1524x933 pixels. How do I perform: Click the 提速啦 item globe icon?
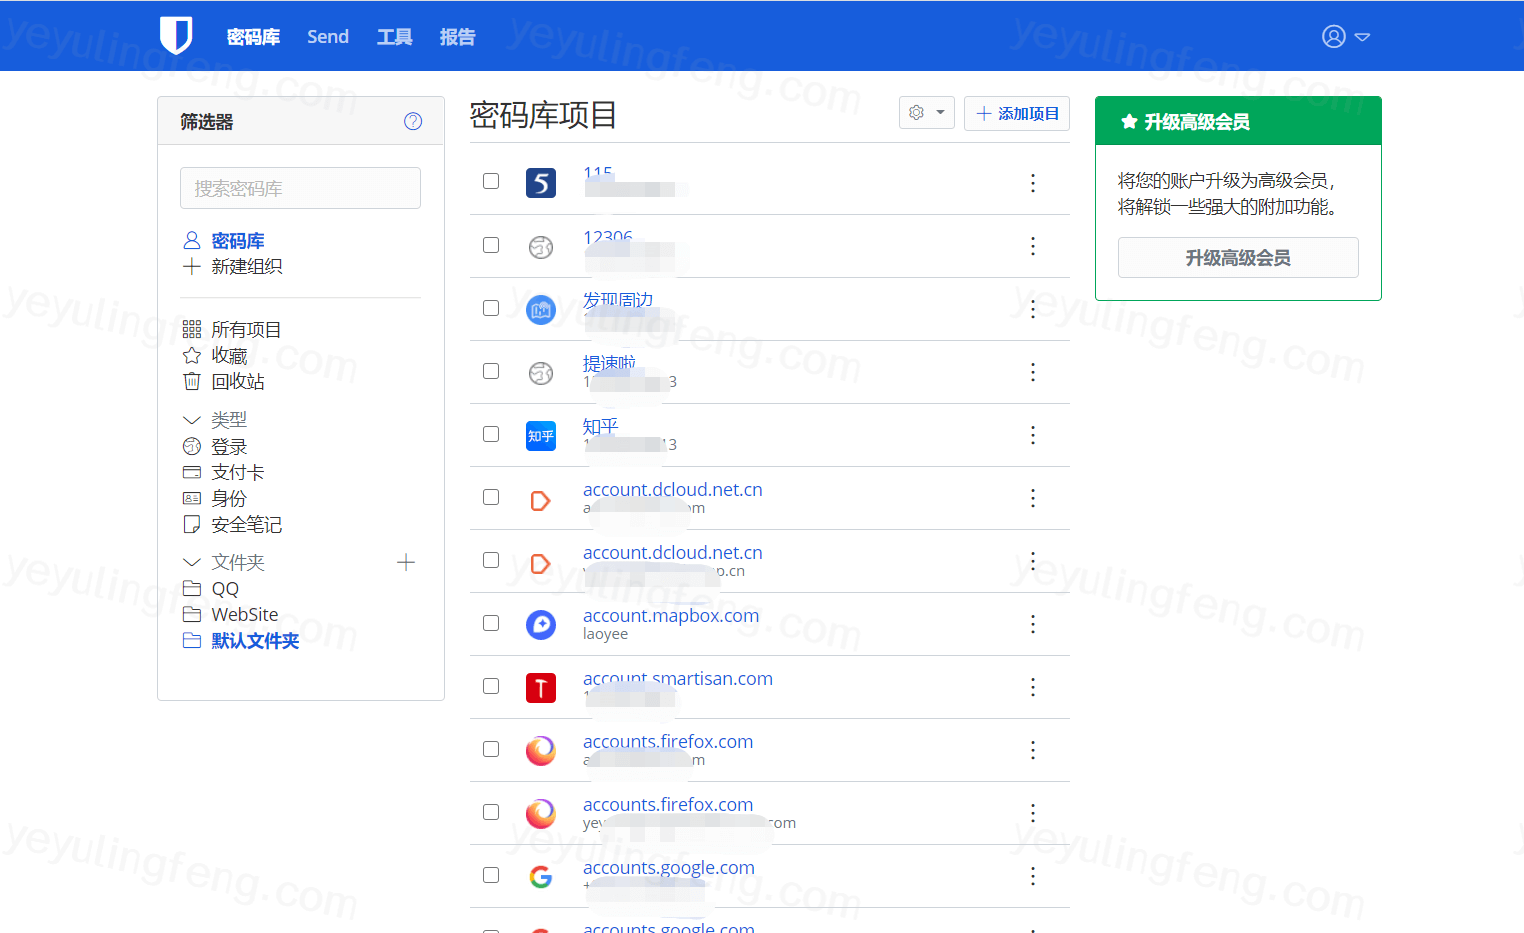pos(541,373)
